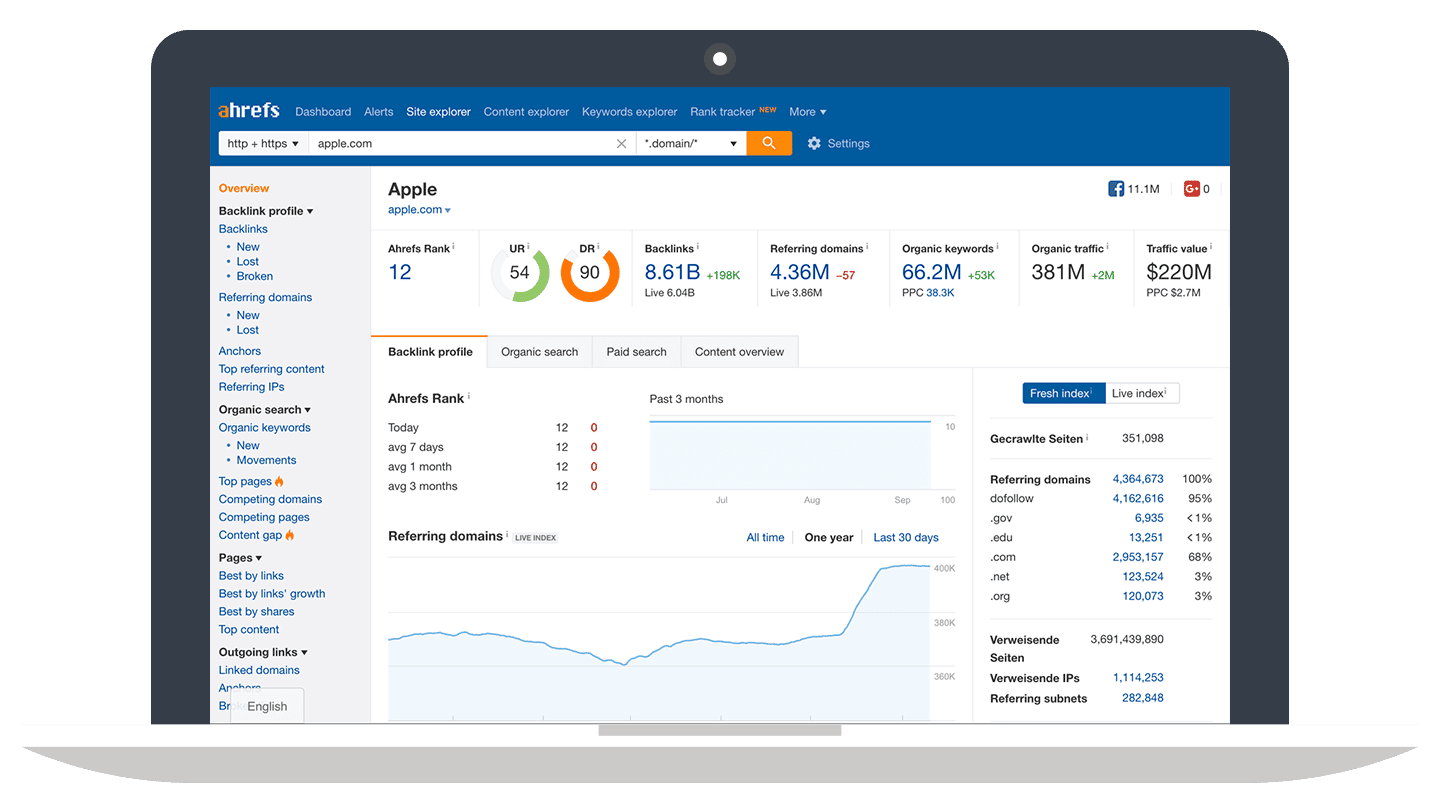Click the 13,251 .edu domains count

tap(1147, 538)
